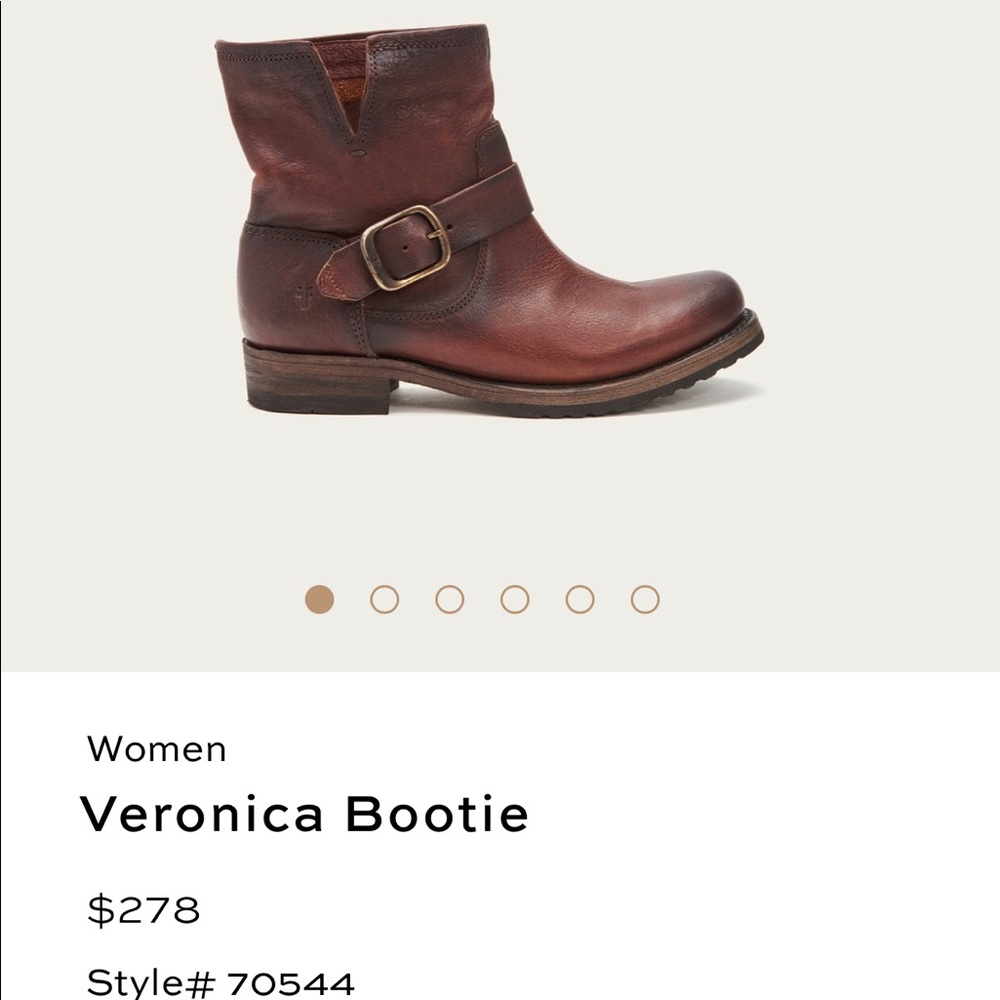Select the first carousel dot indicator
This screenshot has height=1000, width=1000.
[x=319, y=601]
